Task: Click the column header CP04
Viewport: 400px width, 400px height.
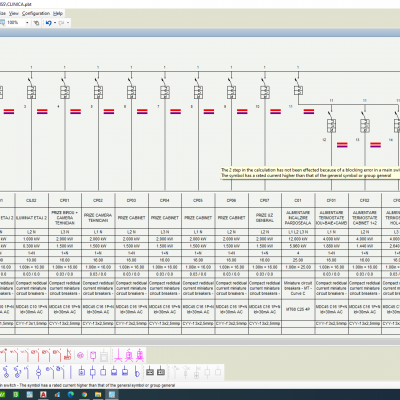Action: pos(165,200)
